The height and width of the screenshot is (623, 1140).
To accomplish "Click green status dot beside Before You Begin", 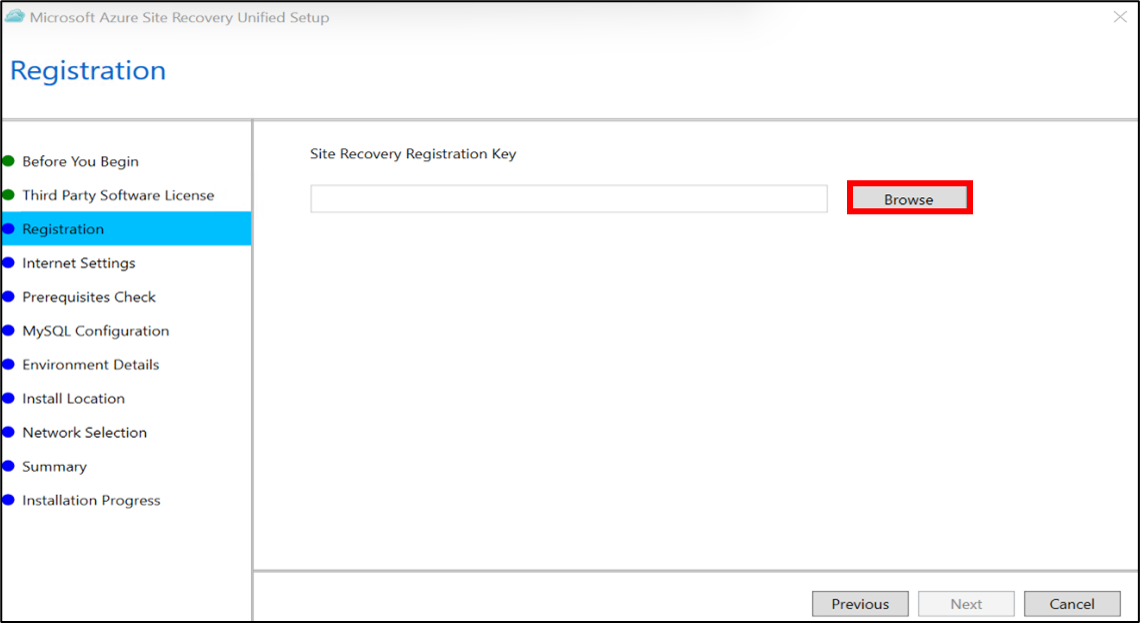I will [x=8, y=161].
